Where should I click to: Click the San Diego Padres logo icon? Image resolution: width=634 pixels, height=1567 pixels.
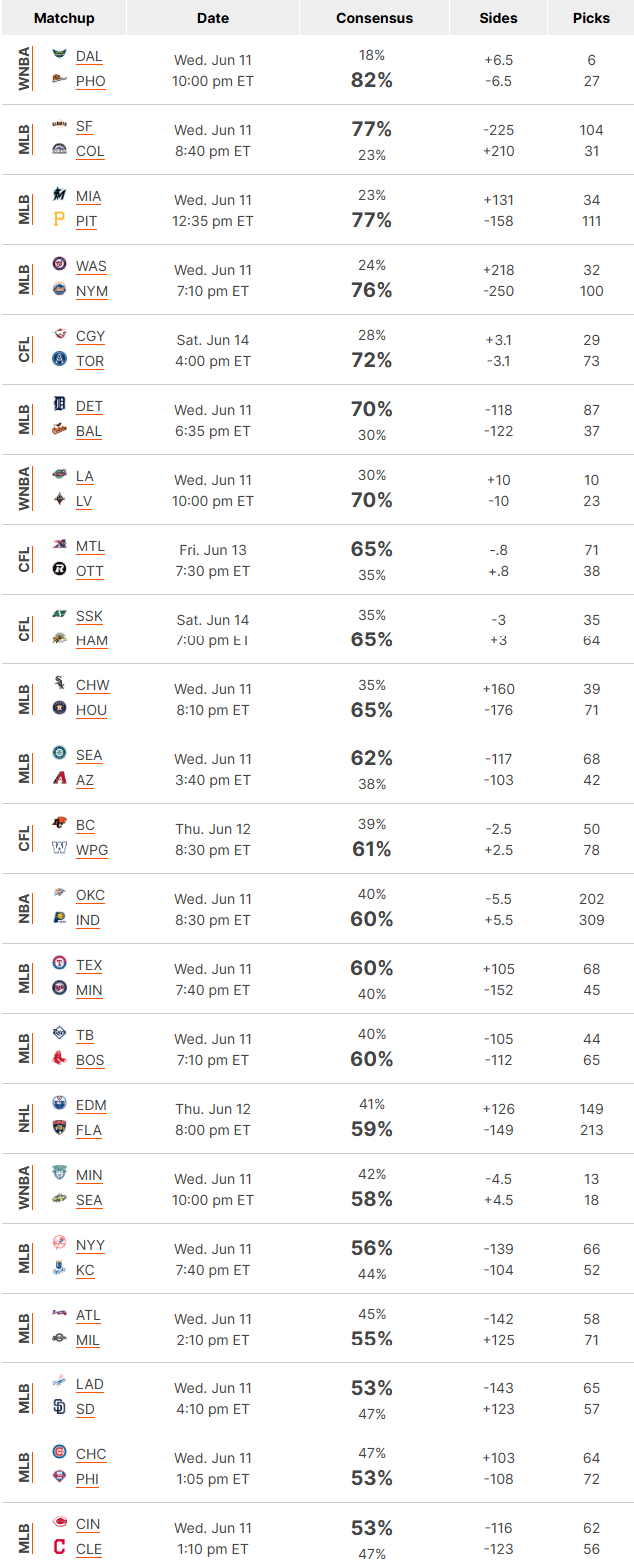(x=59, y=1408)
